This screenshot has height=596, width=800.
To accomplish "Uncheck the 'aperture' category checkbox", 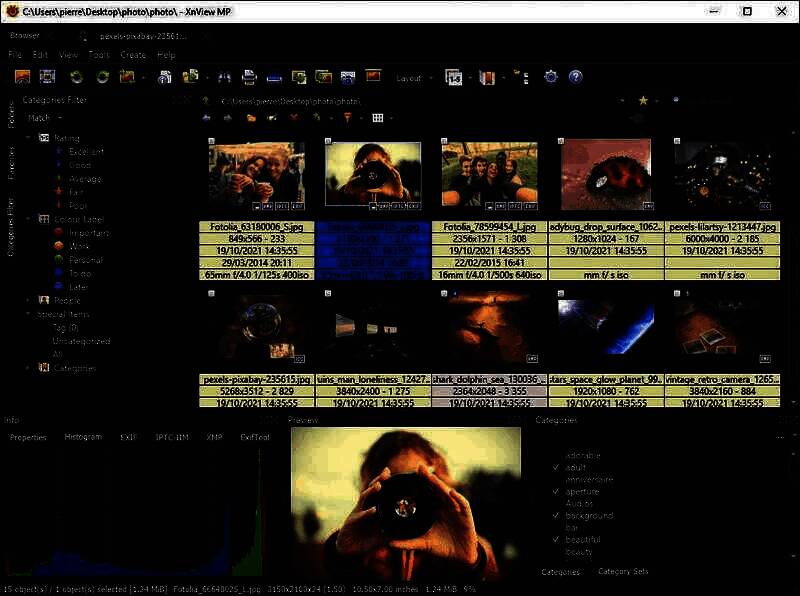I will click(x=556, y=492).
